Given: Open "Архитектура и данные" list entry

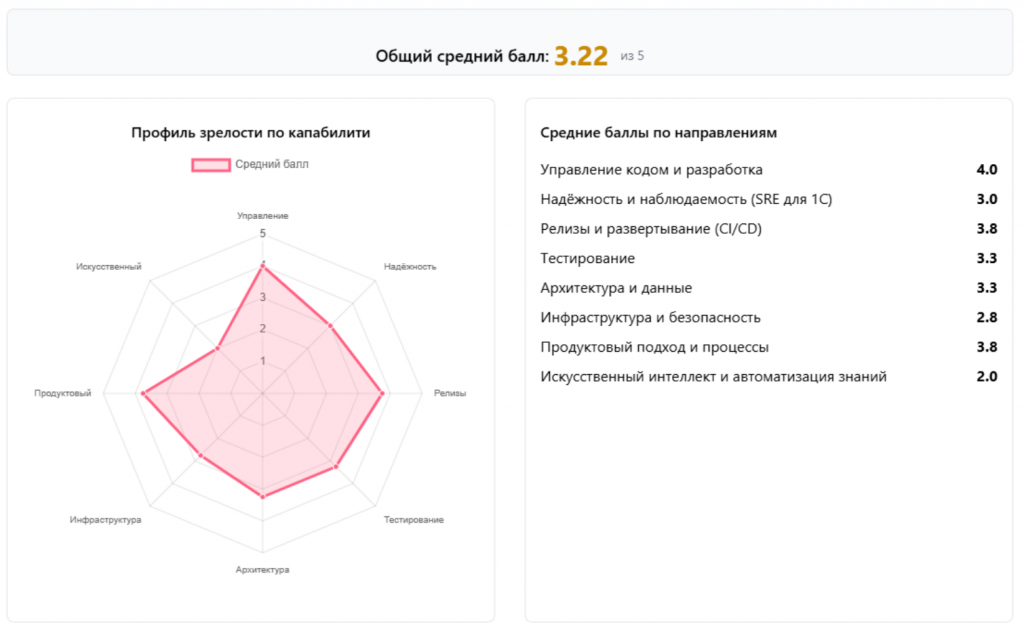Looking at the screenshot, I should point(616,288).
